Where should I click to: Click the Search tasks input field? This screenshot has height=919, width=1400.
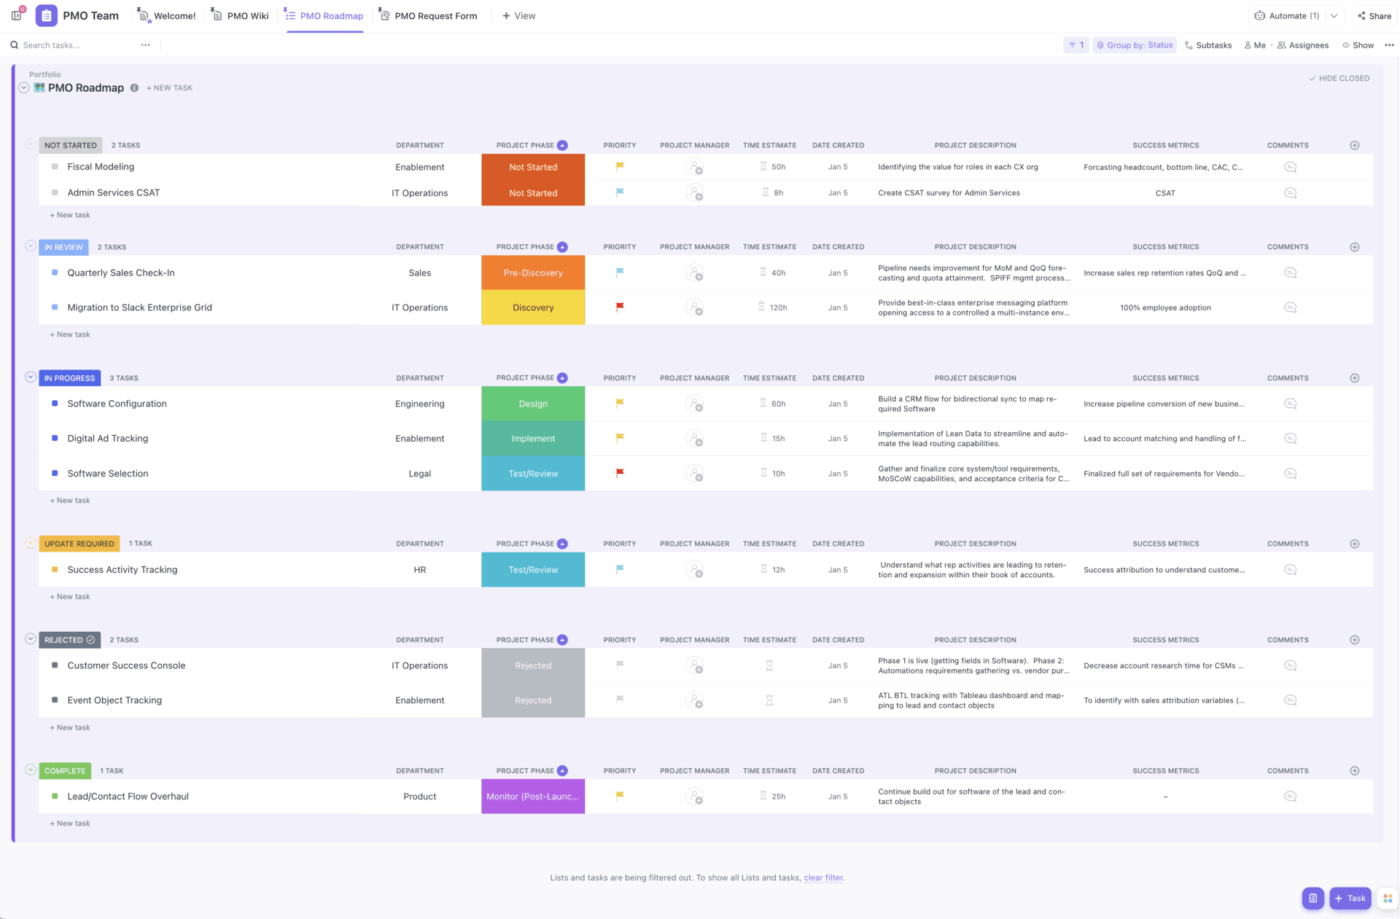pyautogui.click(x=60, y=44)
